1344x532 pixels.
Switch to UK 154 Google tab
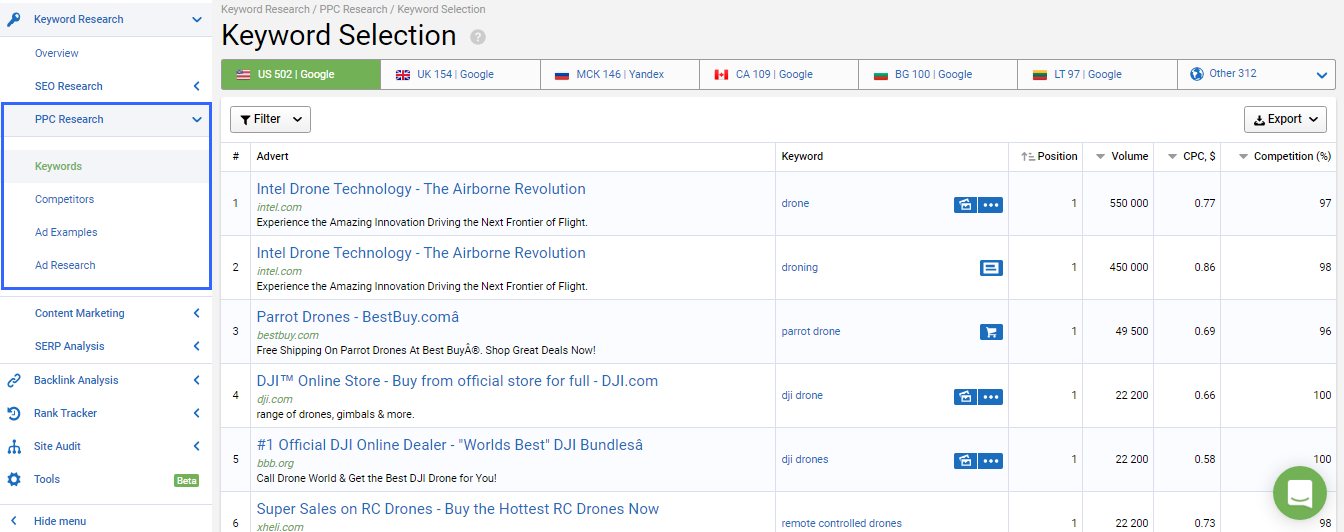point(460,74)
